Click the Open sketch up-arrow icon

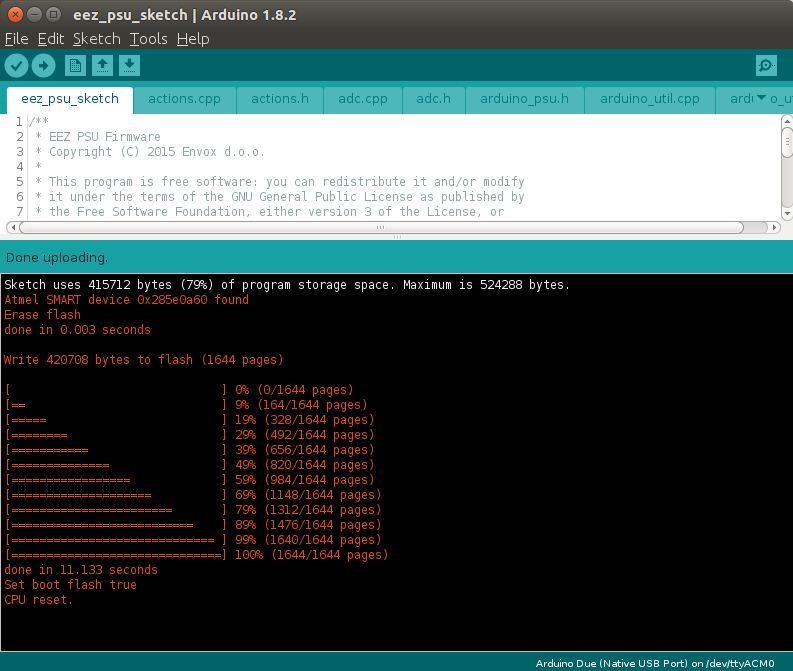click(x=102, y=66)
